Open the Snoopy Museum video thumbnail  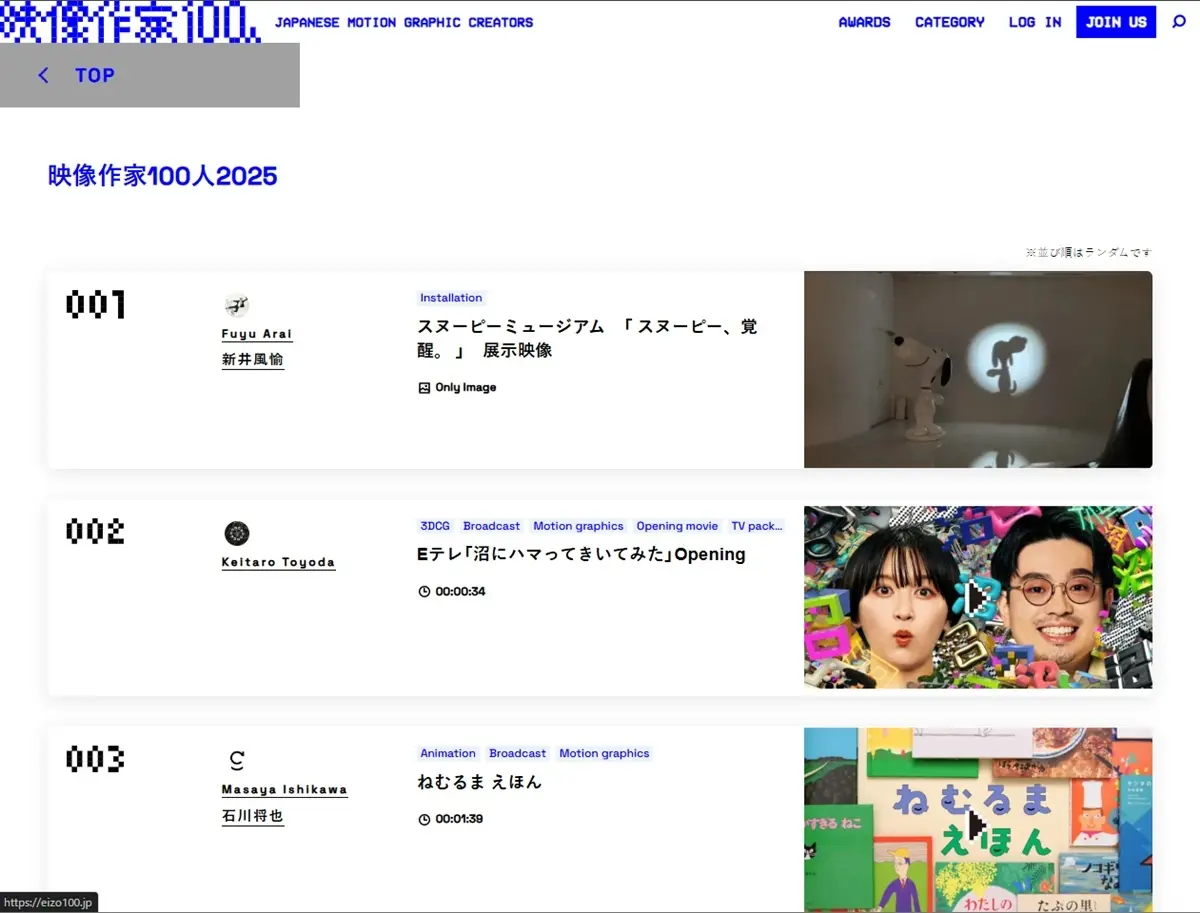tap(977, 369)
